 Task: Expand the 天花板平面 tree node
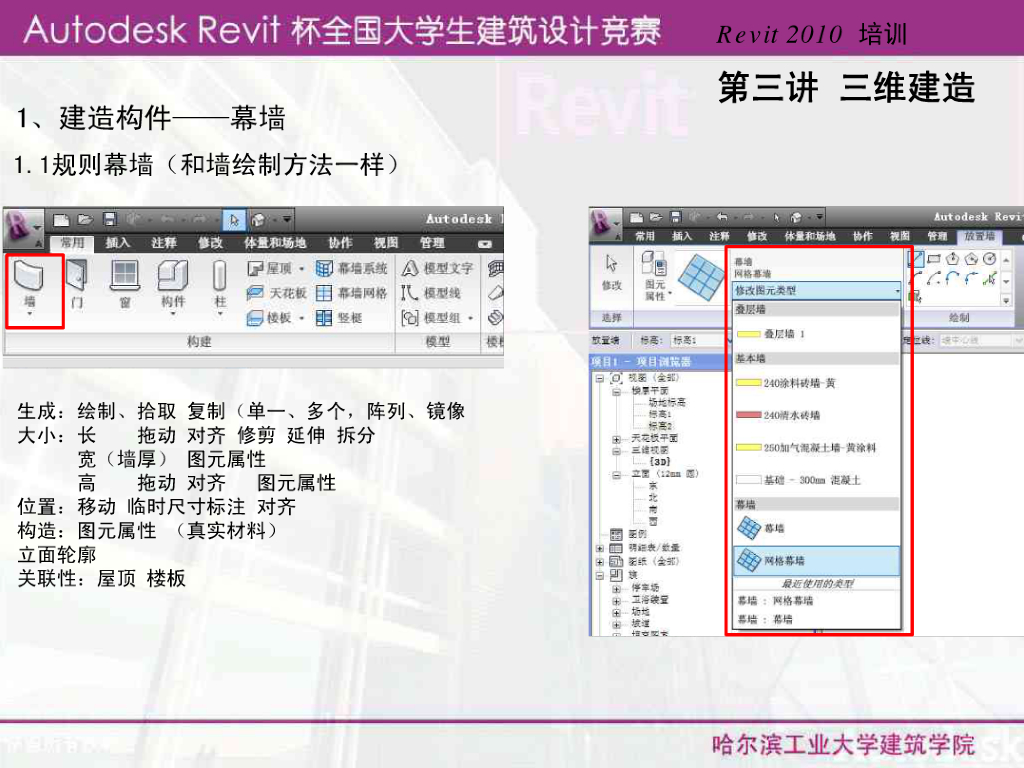[616, 439]
